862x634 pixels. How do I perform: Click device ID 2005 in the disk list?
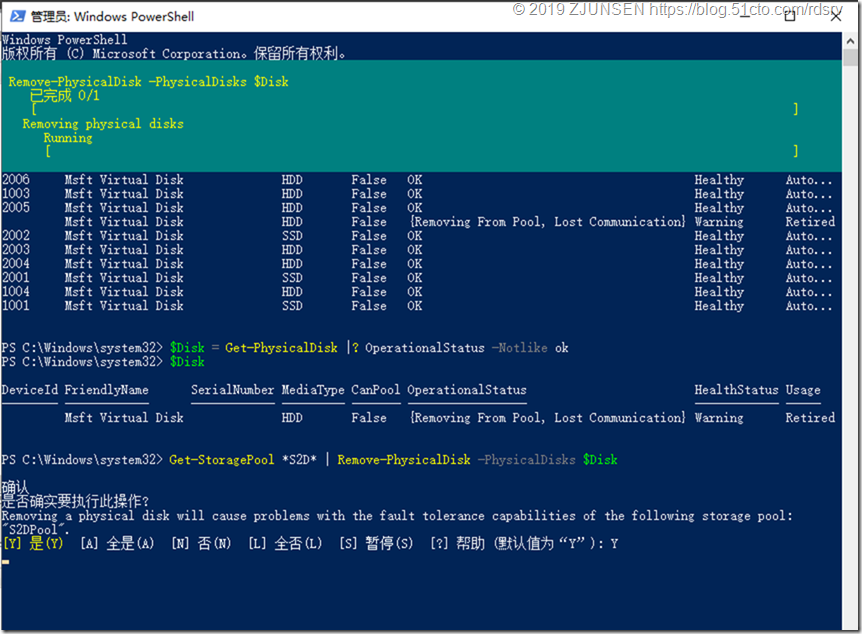pos(15,208)
